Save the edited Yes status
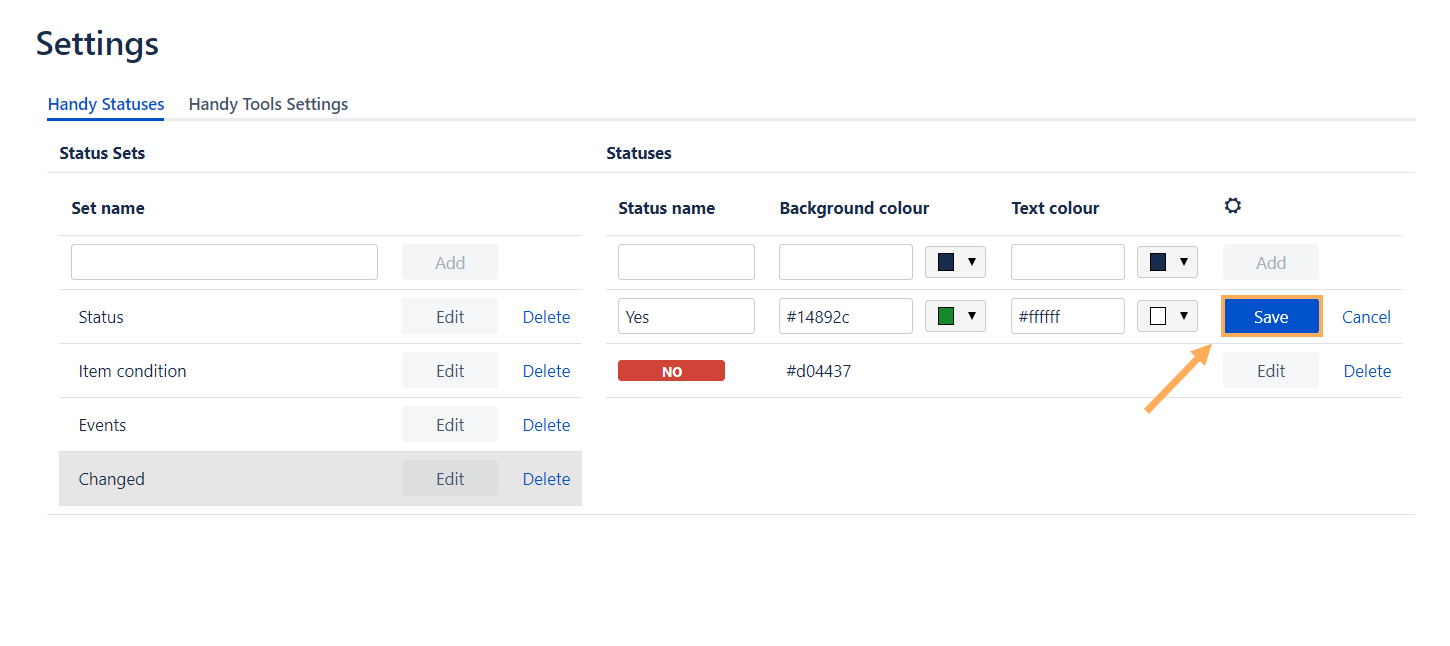The width and height of the screenshot is (1450, 646). (x=1271, y=317)
